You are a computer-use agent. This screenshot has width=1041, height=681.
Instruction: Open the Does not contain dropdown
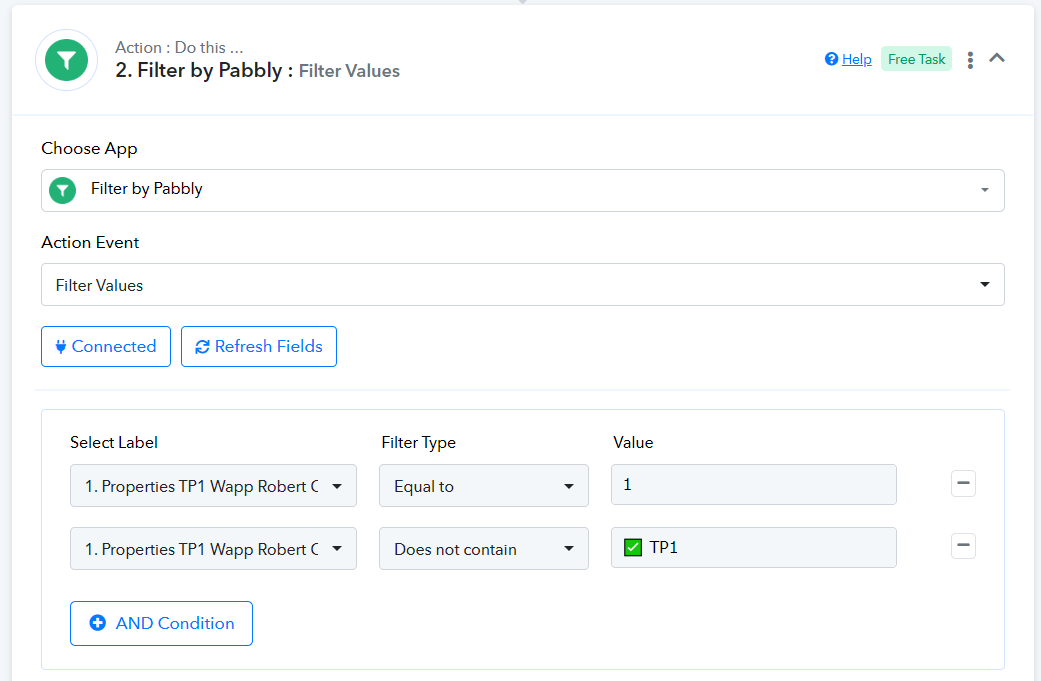pyautogui.click(x=483, y=549)
